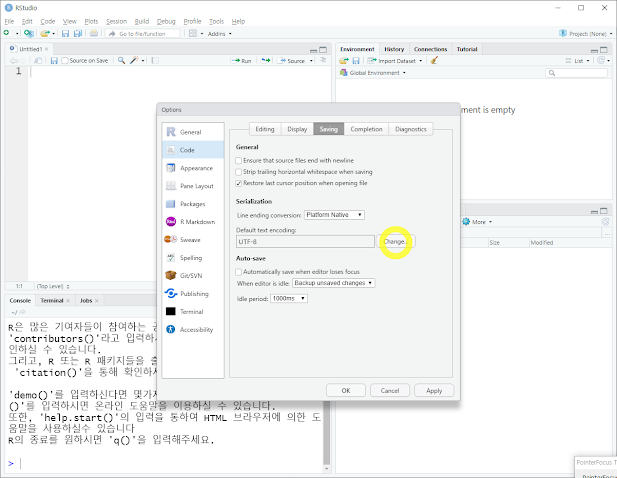
Task: Toggle Source on Save checkbox
Action: point(65,61)
